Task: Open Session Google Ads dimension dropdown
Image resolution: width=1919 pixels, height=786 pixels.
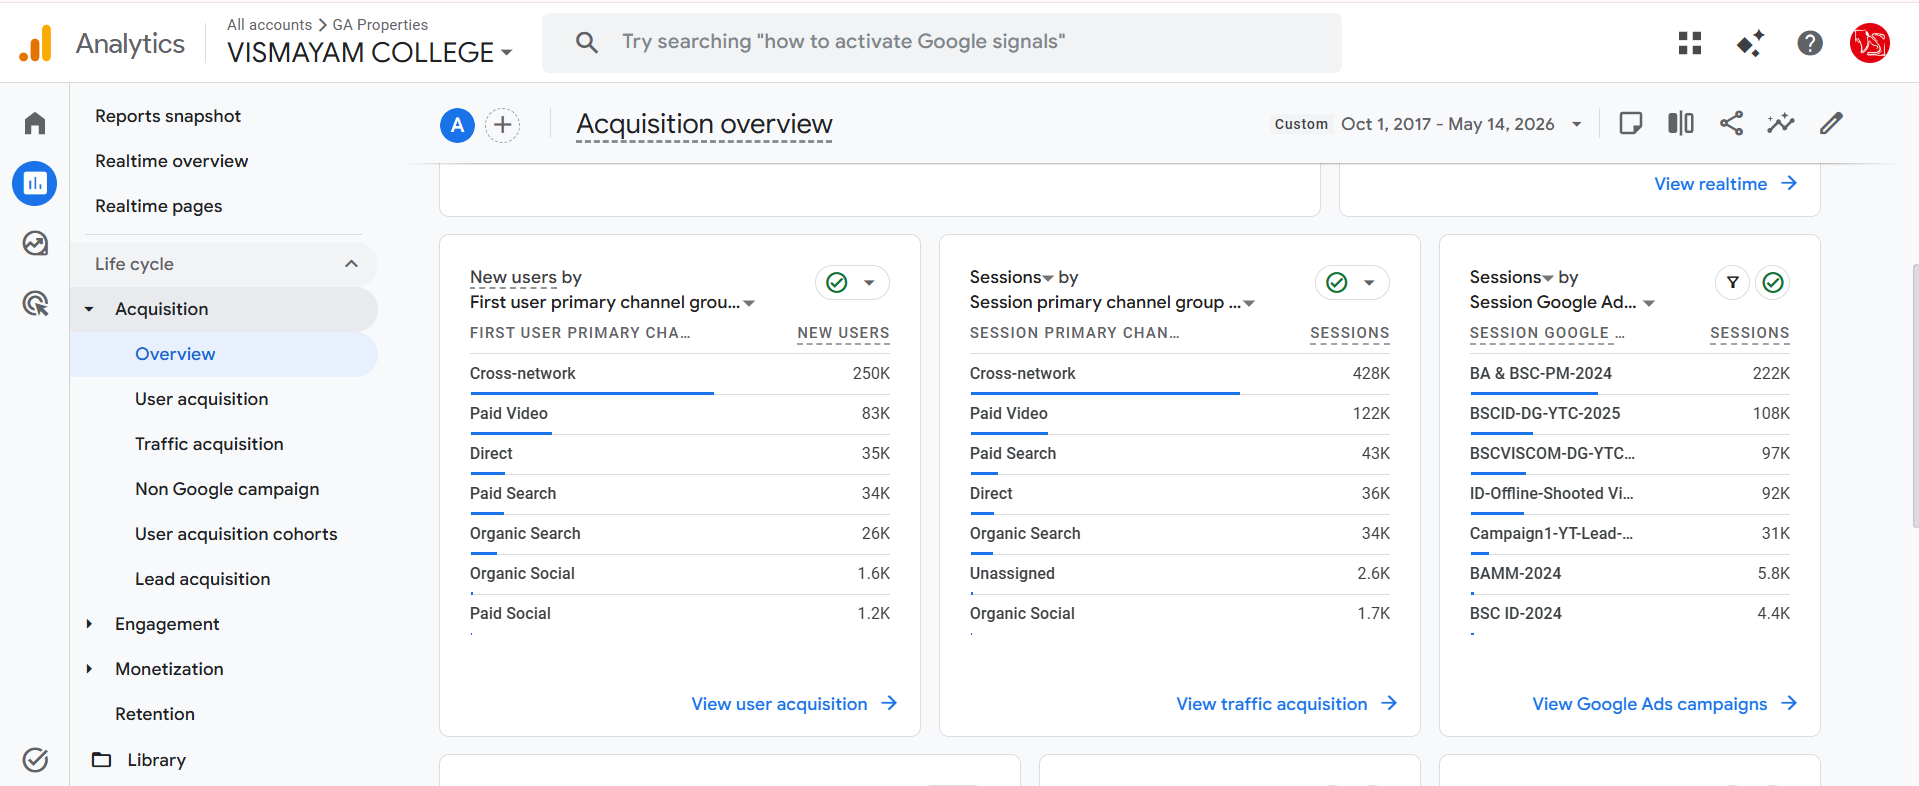Action: (x=1562, y=302)
